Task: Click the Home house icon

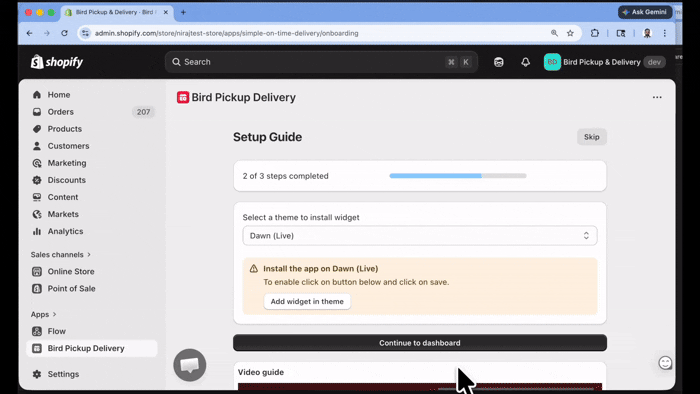Action: click(x=37, y=95)
